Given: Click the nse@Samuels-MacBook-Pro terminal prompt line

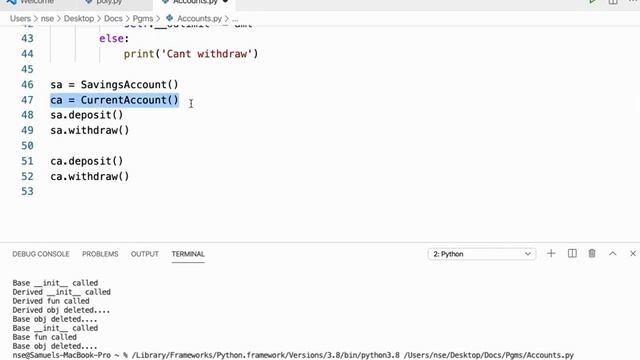Looking at the screenshot, I should 293,355.
